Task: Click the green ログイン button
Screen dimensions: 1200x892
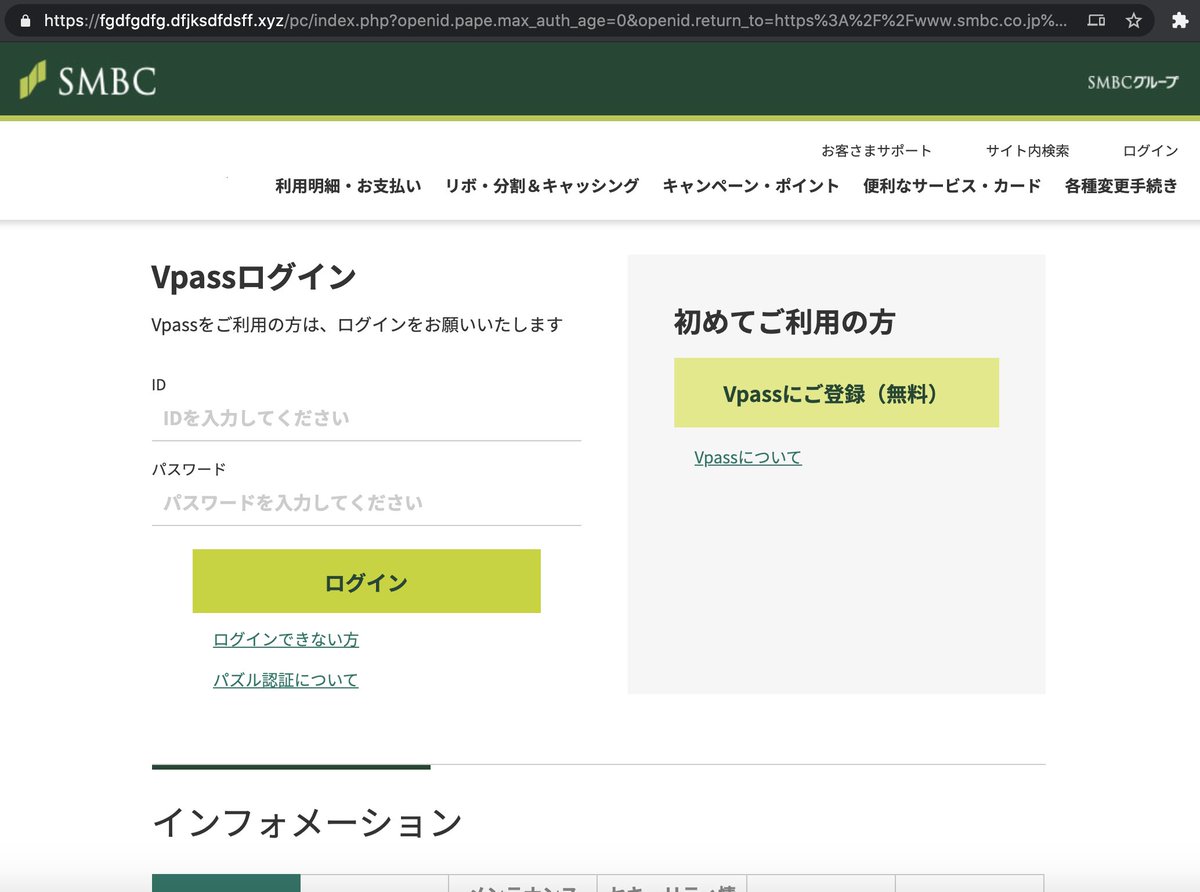Action: point(366,581)
